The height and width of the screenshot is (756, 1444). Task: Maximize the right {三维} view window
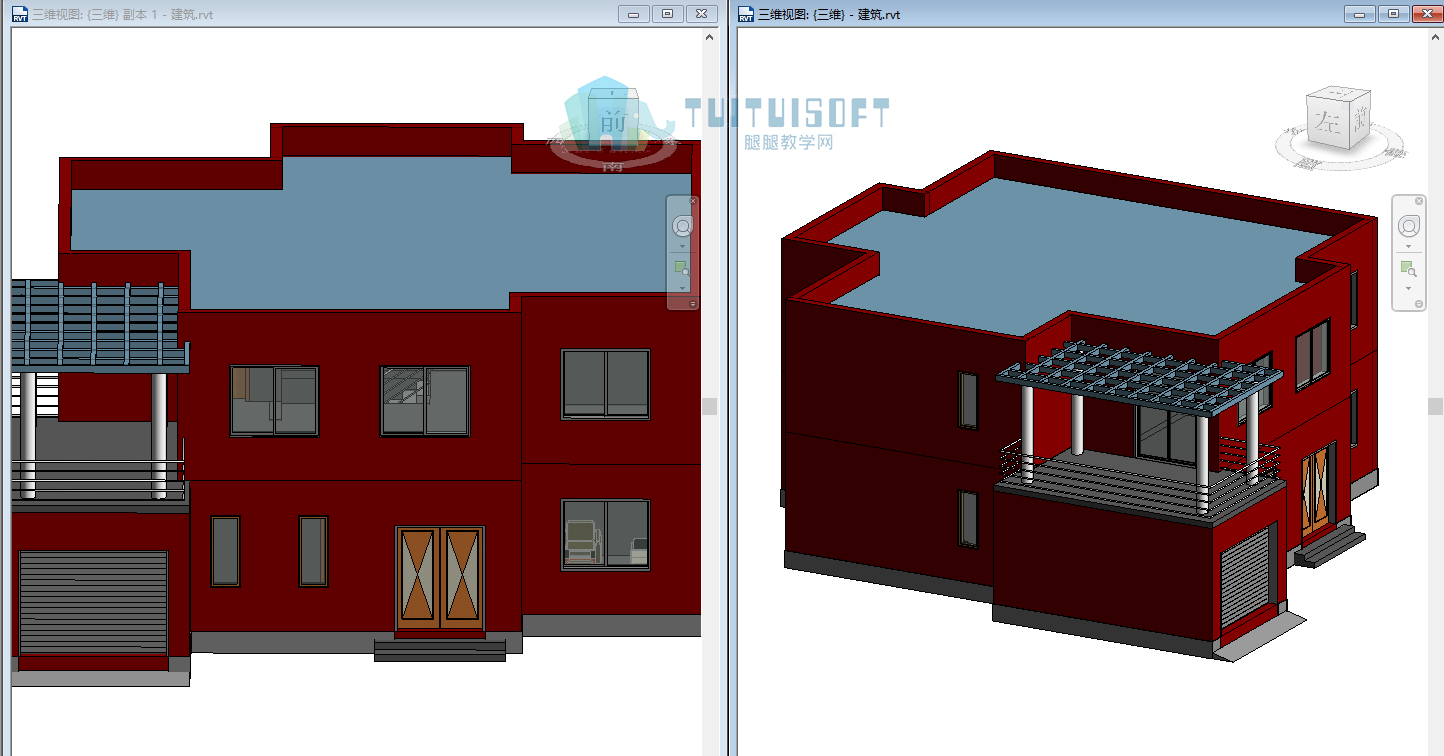(x=1392, y=14)
